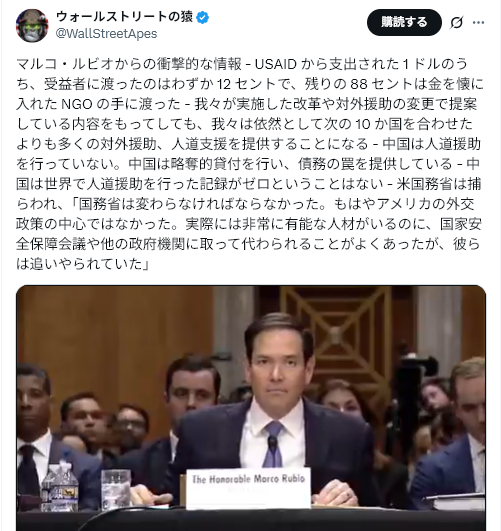Screen dimensions: 501x531
Task: Open the WallStreetApes profile avatar
Action: tap(32, 26)
